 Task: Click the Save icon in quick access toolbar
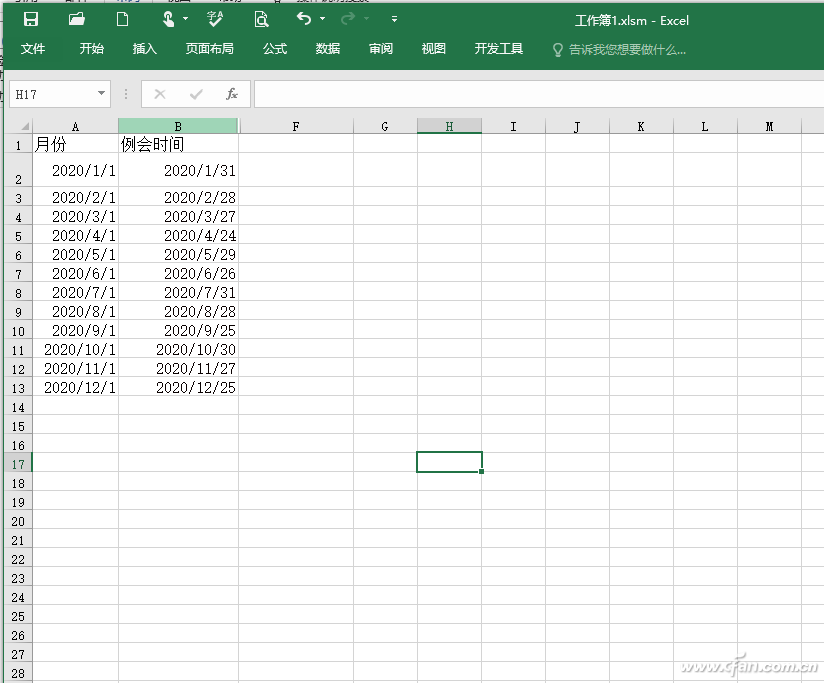click(31, 19)
